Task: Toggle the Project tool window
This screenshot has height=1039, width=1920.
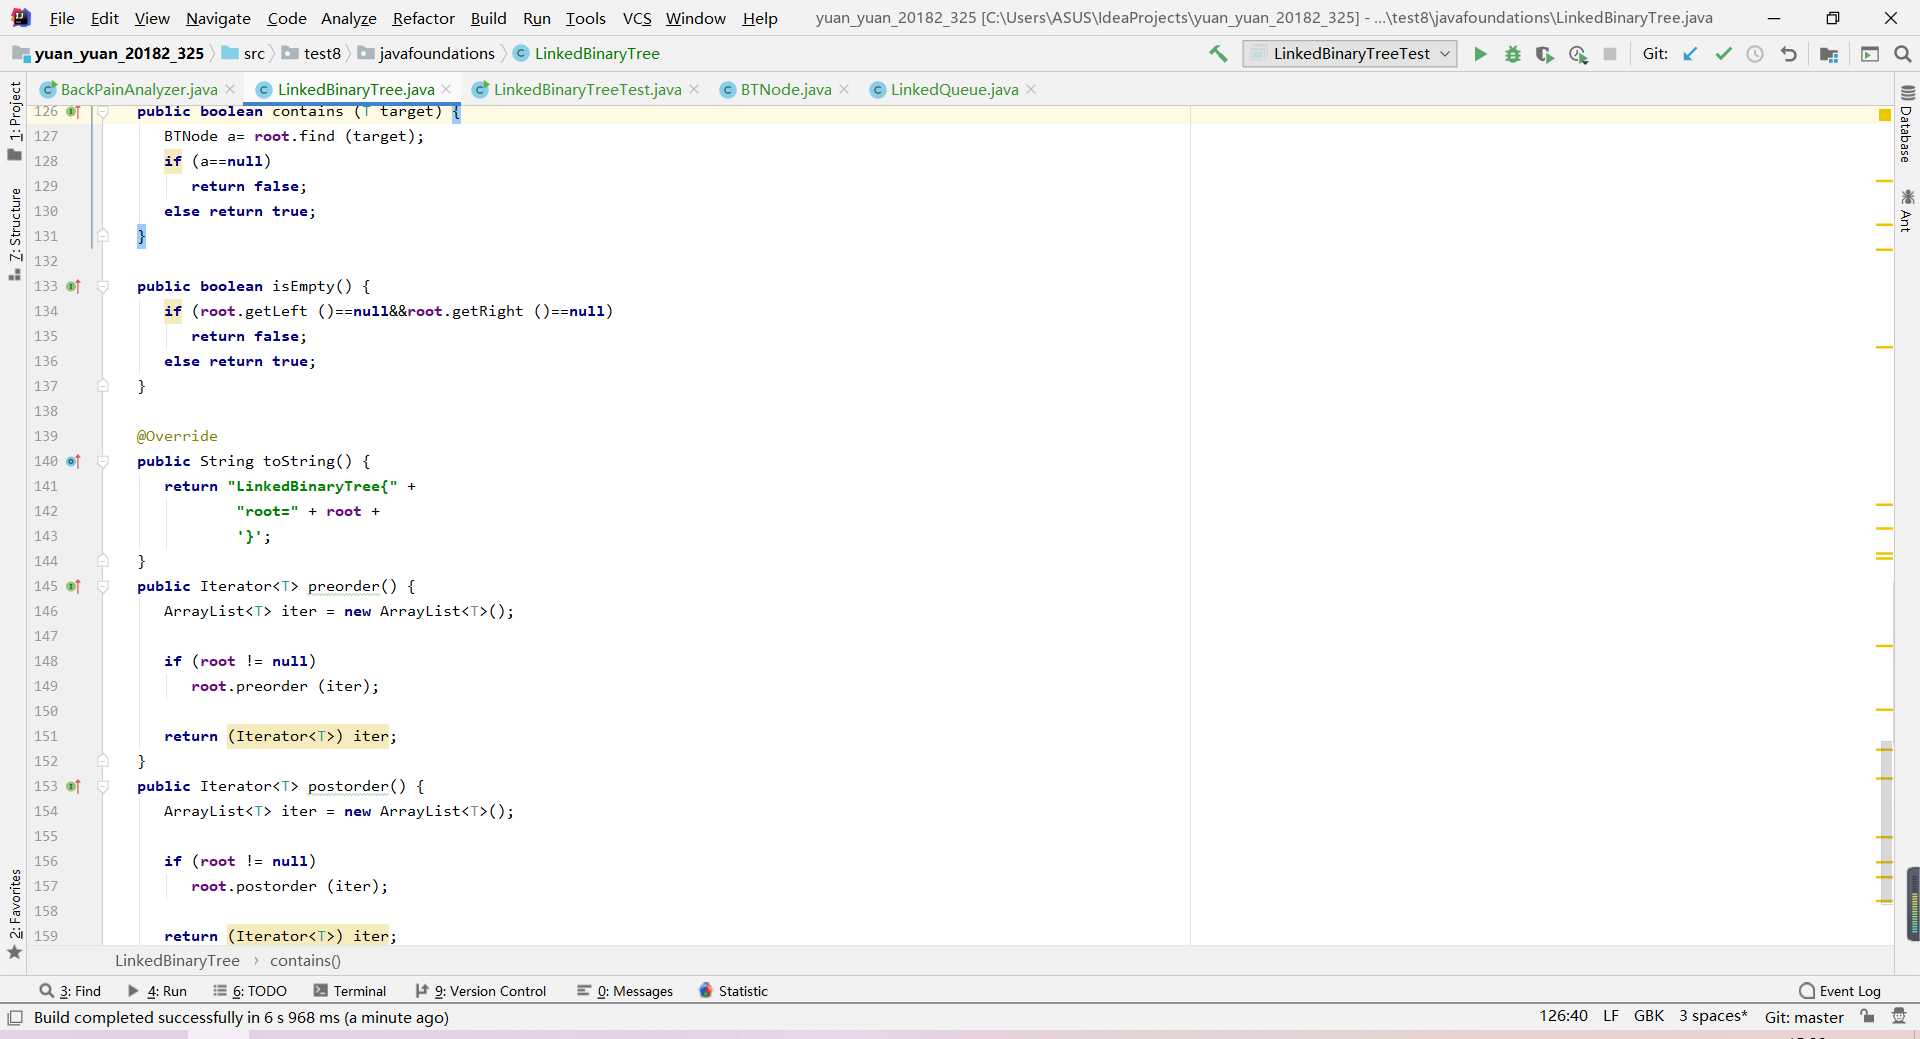Action: [14, 120]
